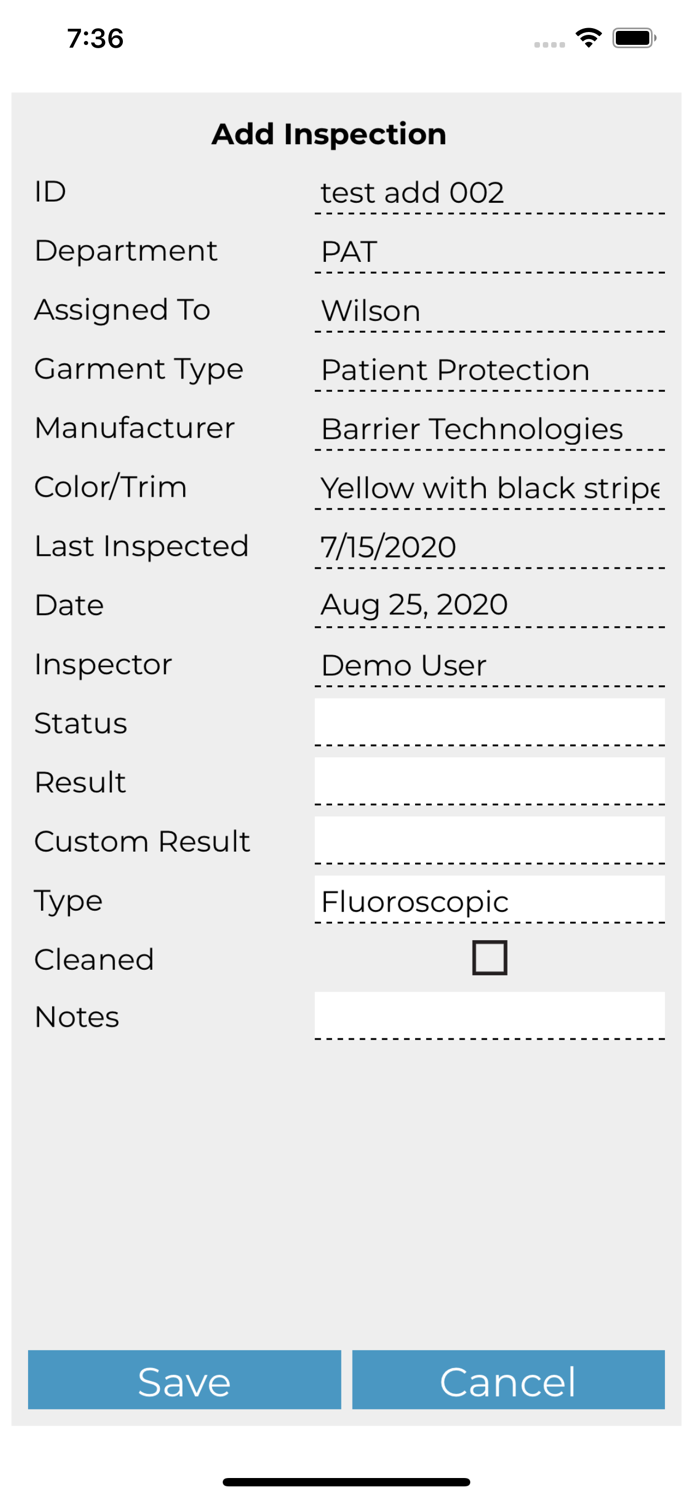Tap the ID field test add 002

click(489, 192)
